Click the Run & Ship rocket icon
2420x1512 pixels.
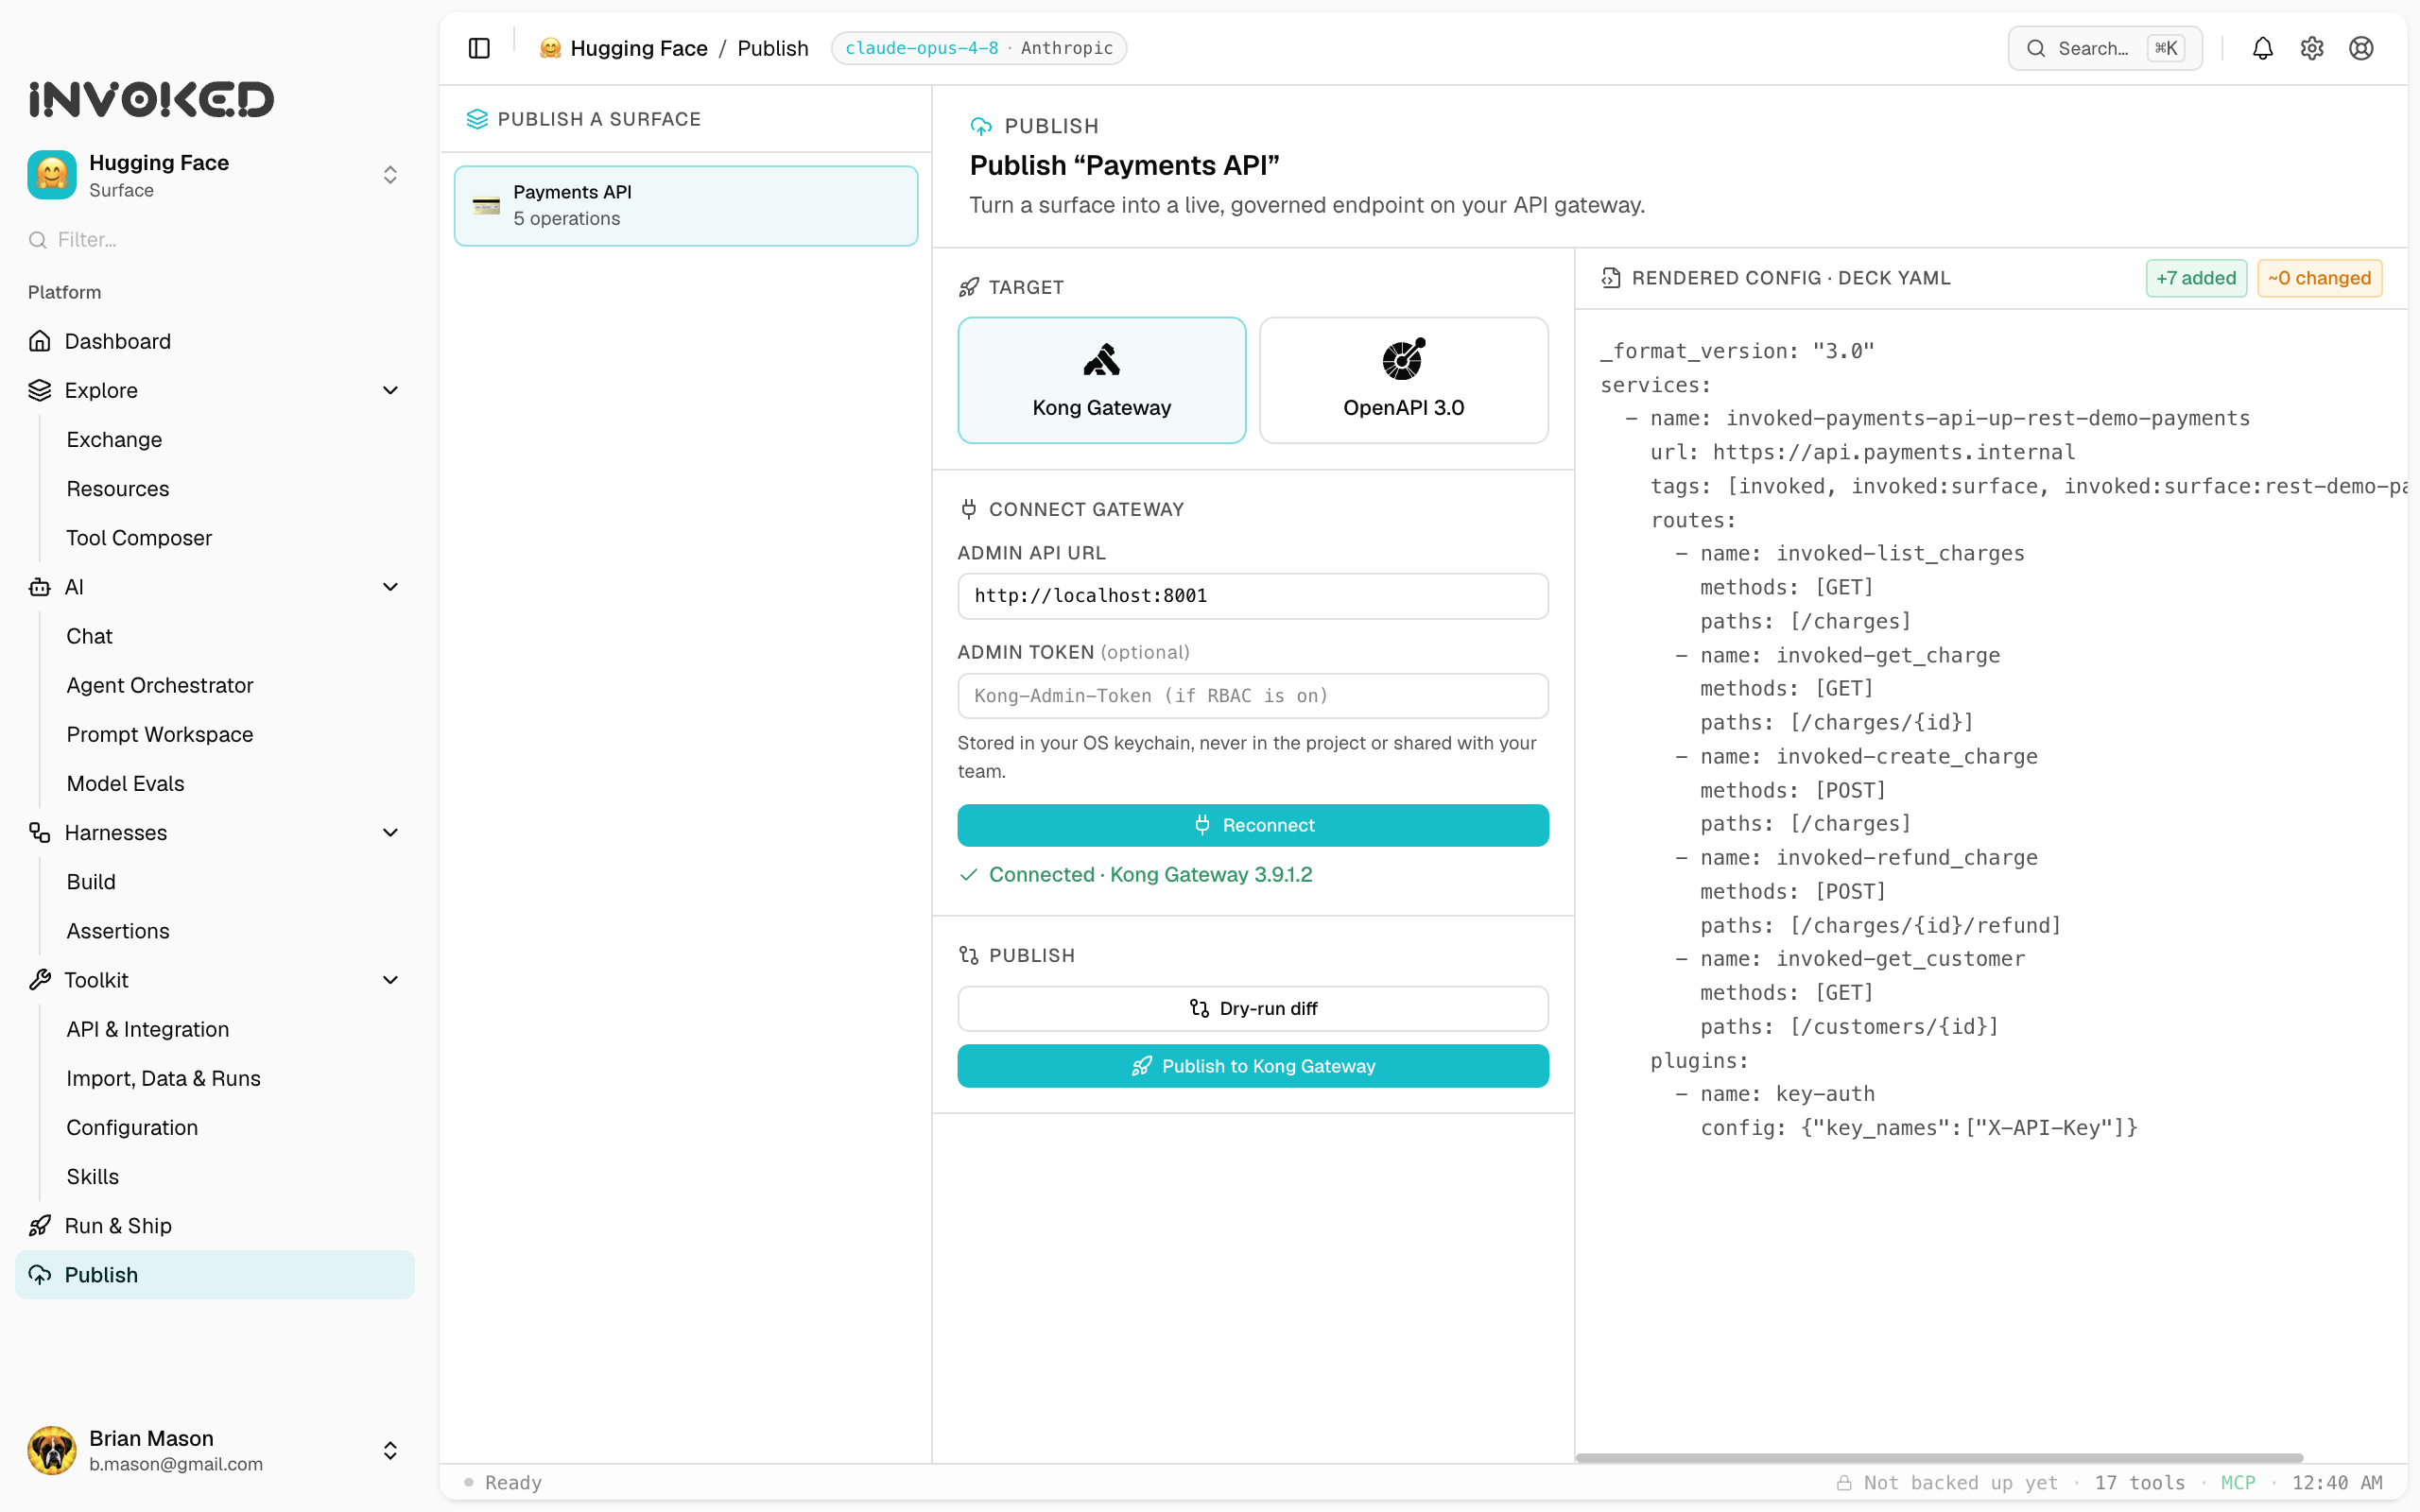click(x=40, y=1225)
